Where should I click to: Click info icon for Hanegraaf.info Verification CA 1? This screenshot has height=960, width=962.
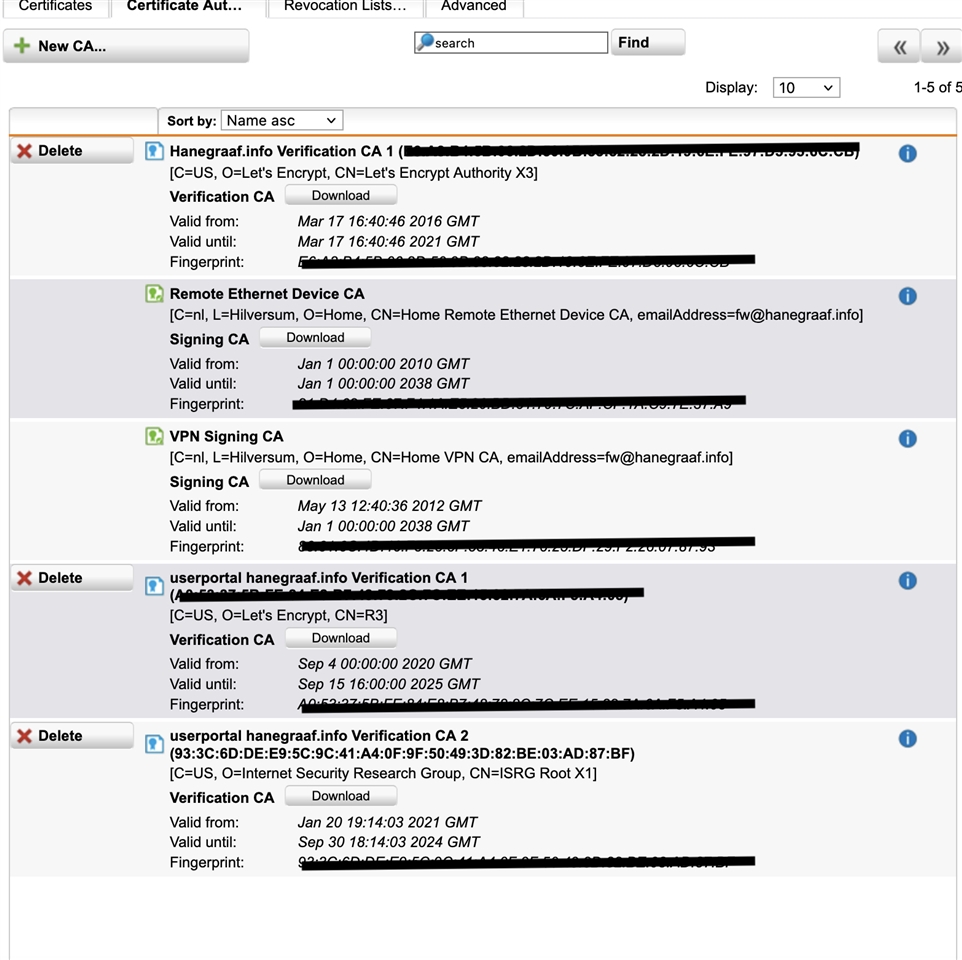[x=907, y=153]
